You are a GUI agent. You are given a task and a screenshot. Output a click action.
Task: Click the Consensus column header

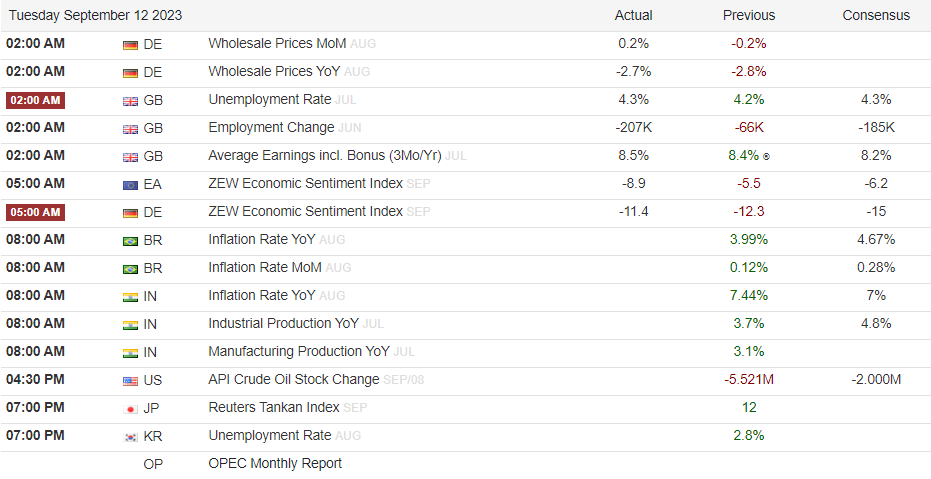point(876,15)
